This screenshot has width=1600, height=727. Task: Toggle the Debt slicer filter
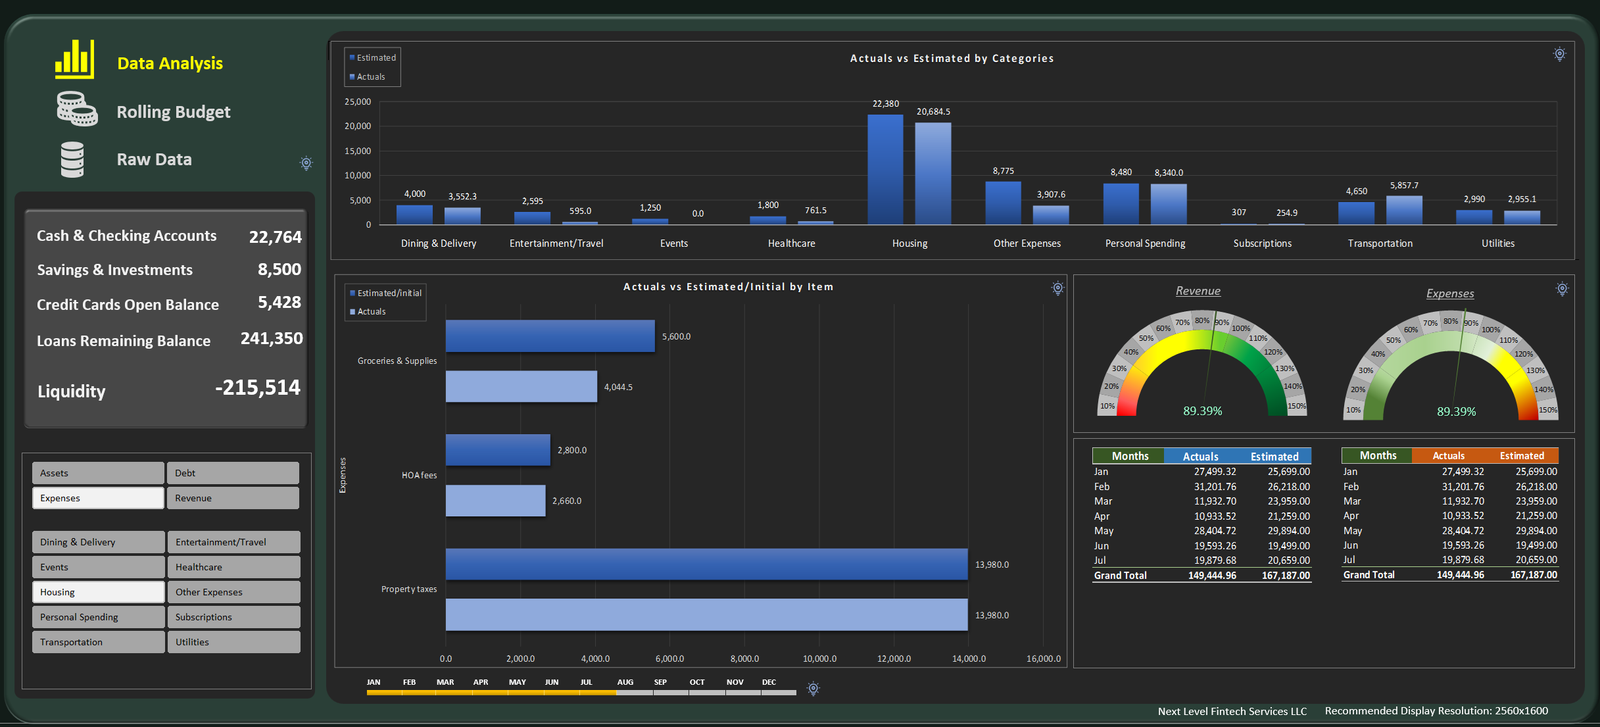tap(233, 473)
